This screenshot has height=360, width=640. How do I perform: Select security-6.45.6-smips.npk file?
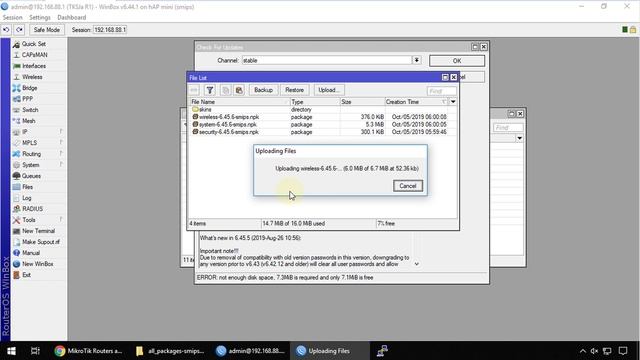[x=322, y=132]
